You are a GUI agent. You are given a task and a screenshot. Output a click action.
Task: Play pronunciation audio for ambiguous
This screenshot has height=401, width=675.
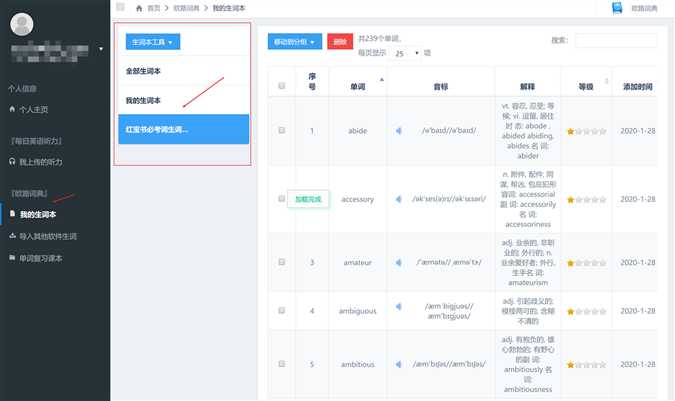coord(399,306)
